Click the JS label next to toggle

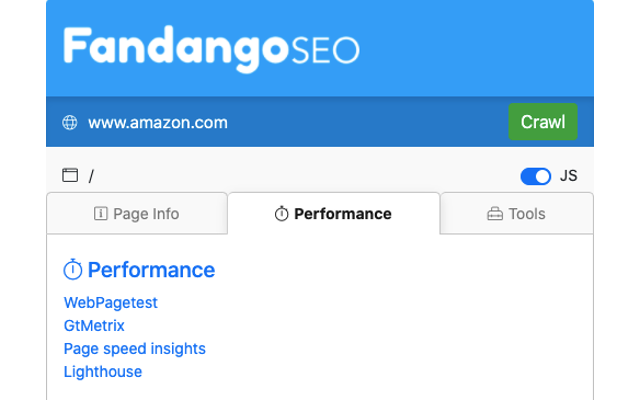569,176
